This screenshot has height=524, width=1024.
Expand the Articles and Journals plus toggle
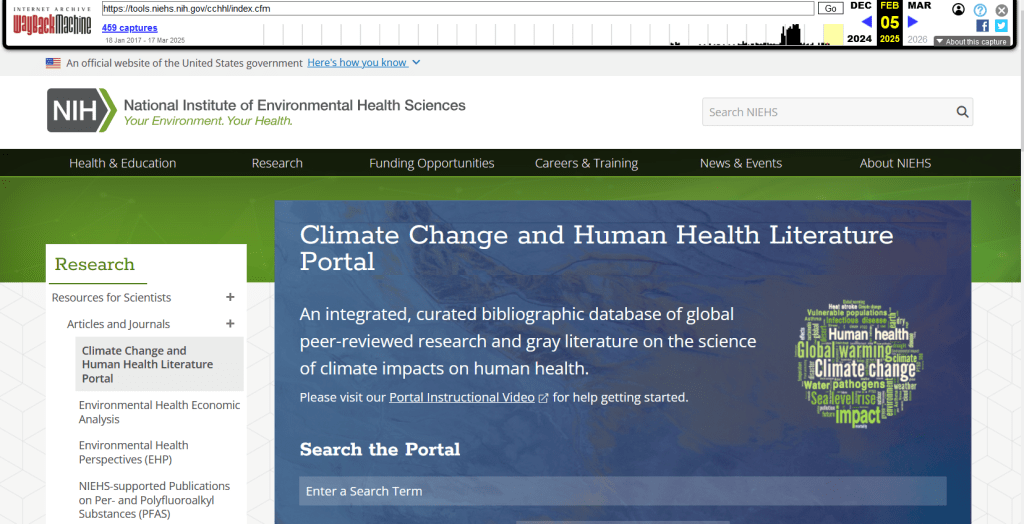tap(230, 324)
